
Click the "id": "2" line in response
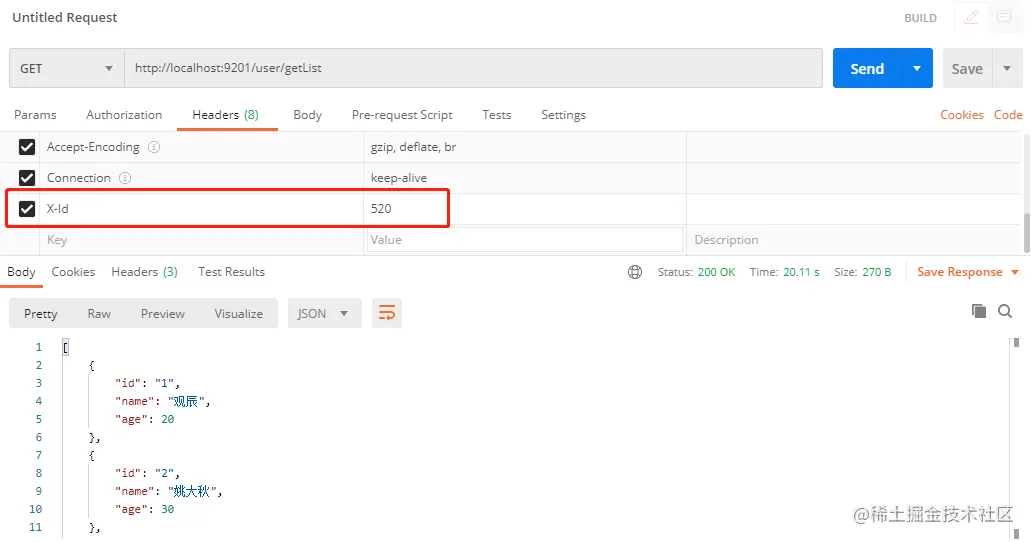click(147, 474)
